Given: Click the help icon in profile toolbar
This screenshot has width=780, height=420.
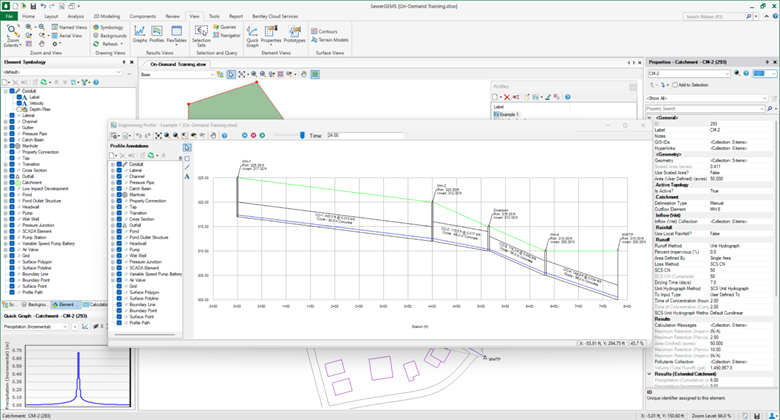Looking at the screenshot, I should [x=224, y=135].
